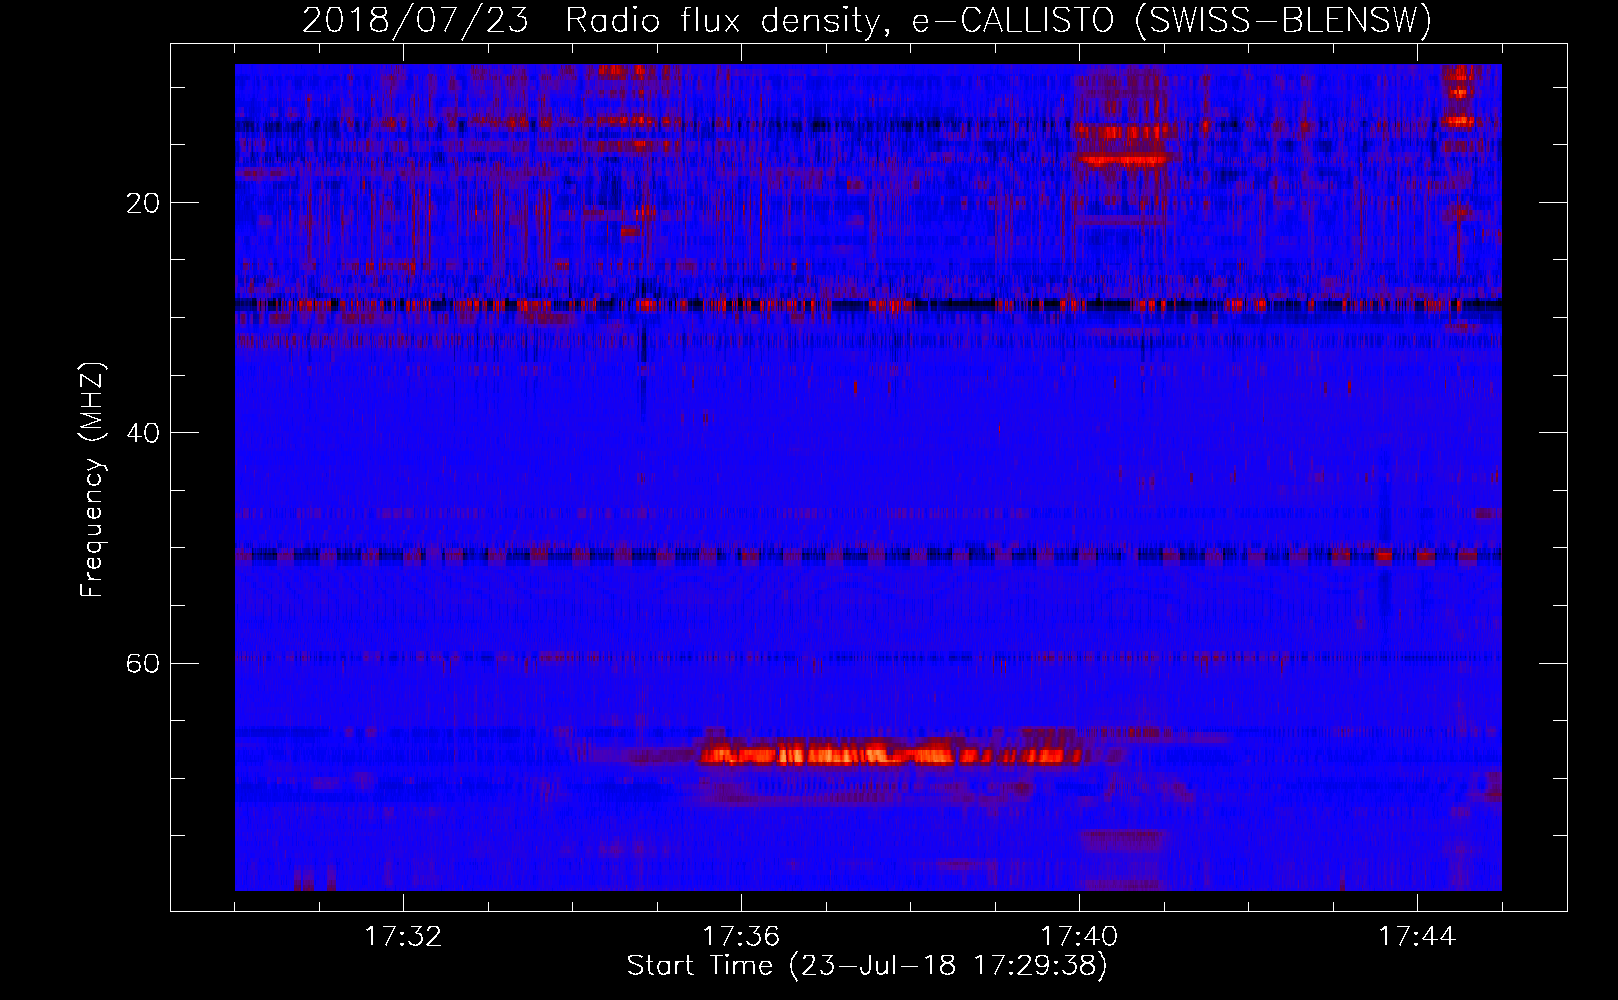Click the bright red burst near 68 MHz
Viewport: 1618px width, 1000px height.
890,754
